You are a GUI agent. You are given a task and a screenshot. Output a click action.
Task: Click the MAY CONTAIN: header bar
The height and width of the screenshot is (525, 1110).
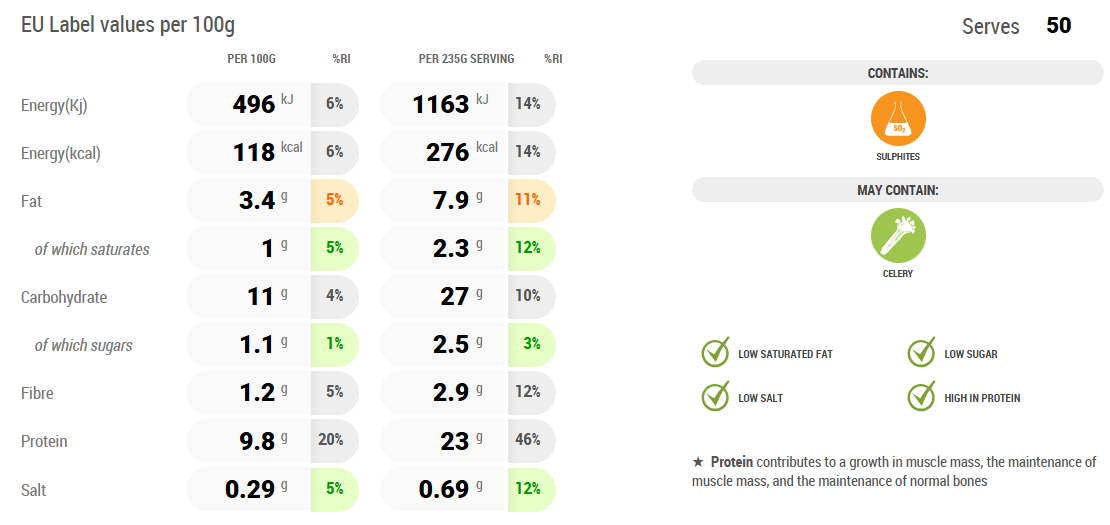point(897,190)
